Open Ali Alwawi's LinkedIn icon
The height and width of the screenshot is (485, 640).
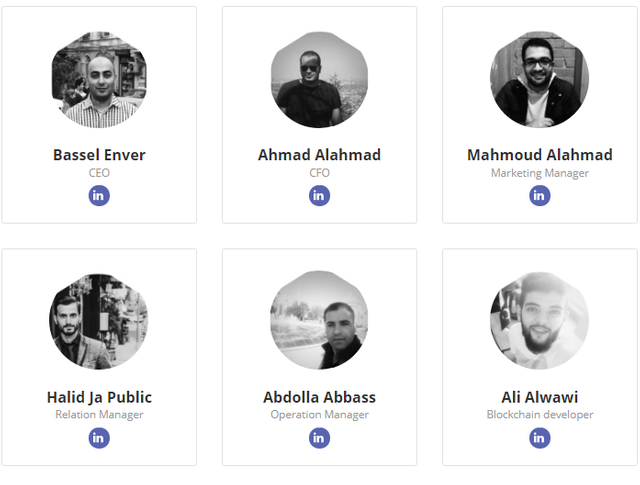point(540,437)
